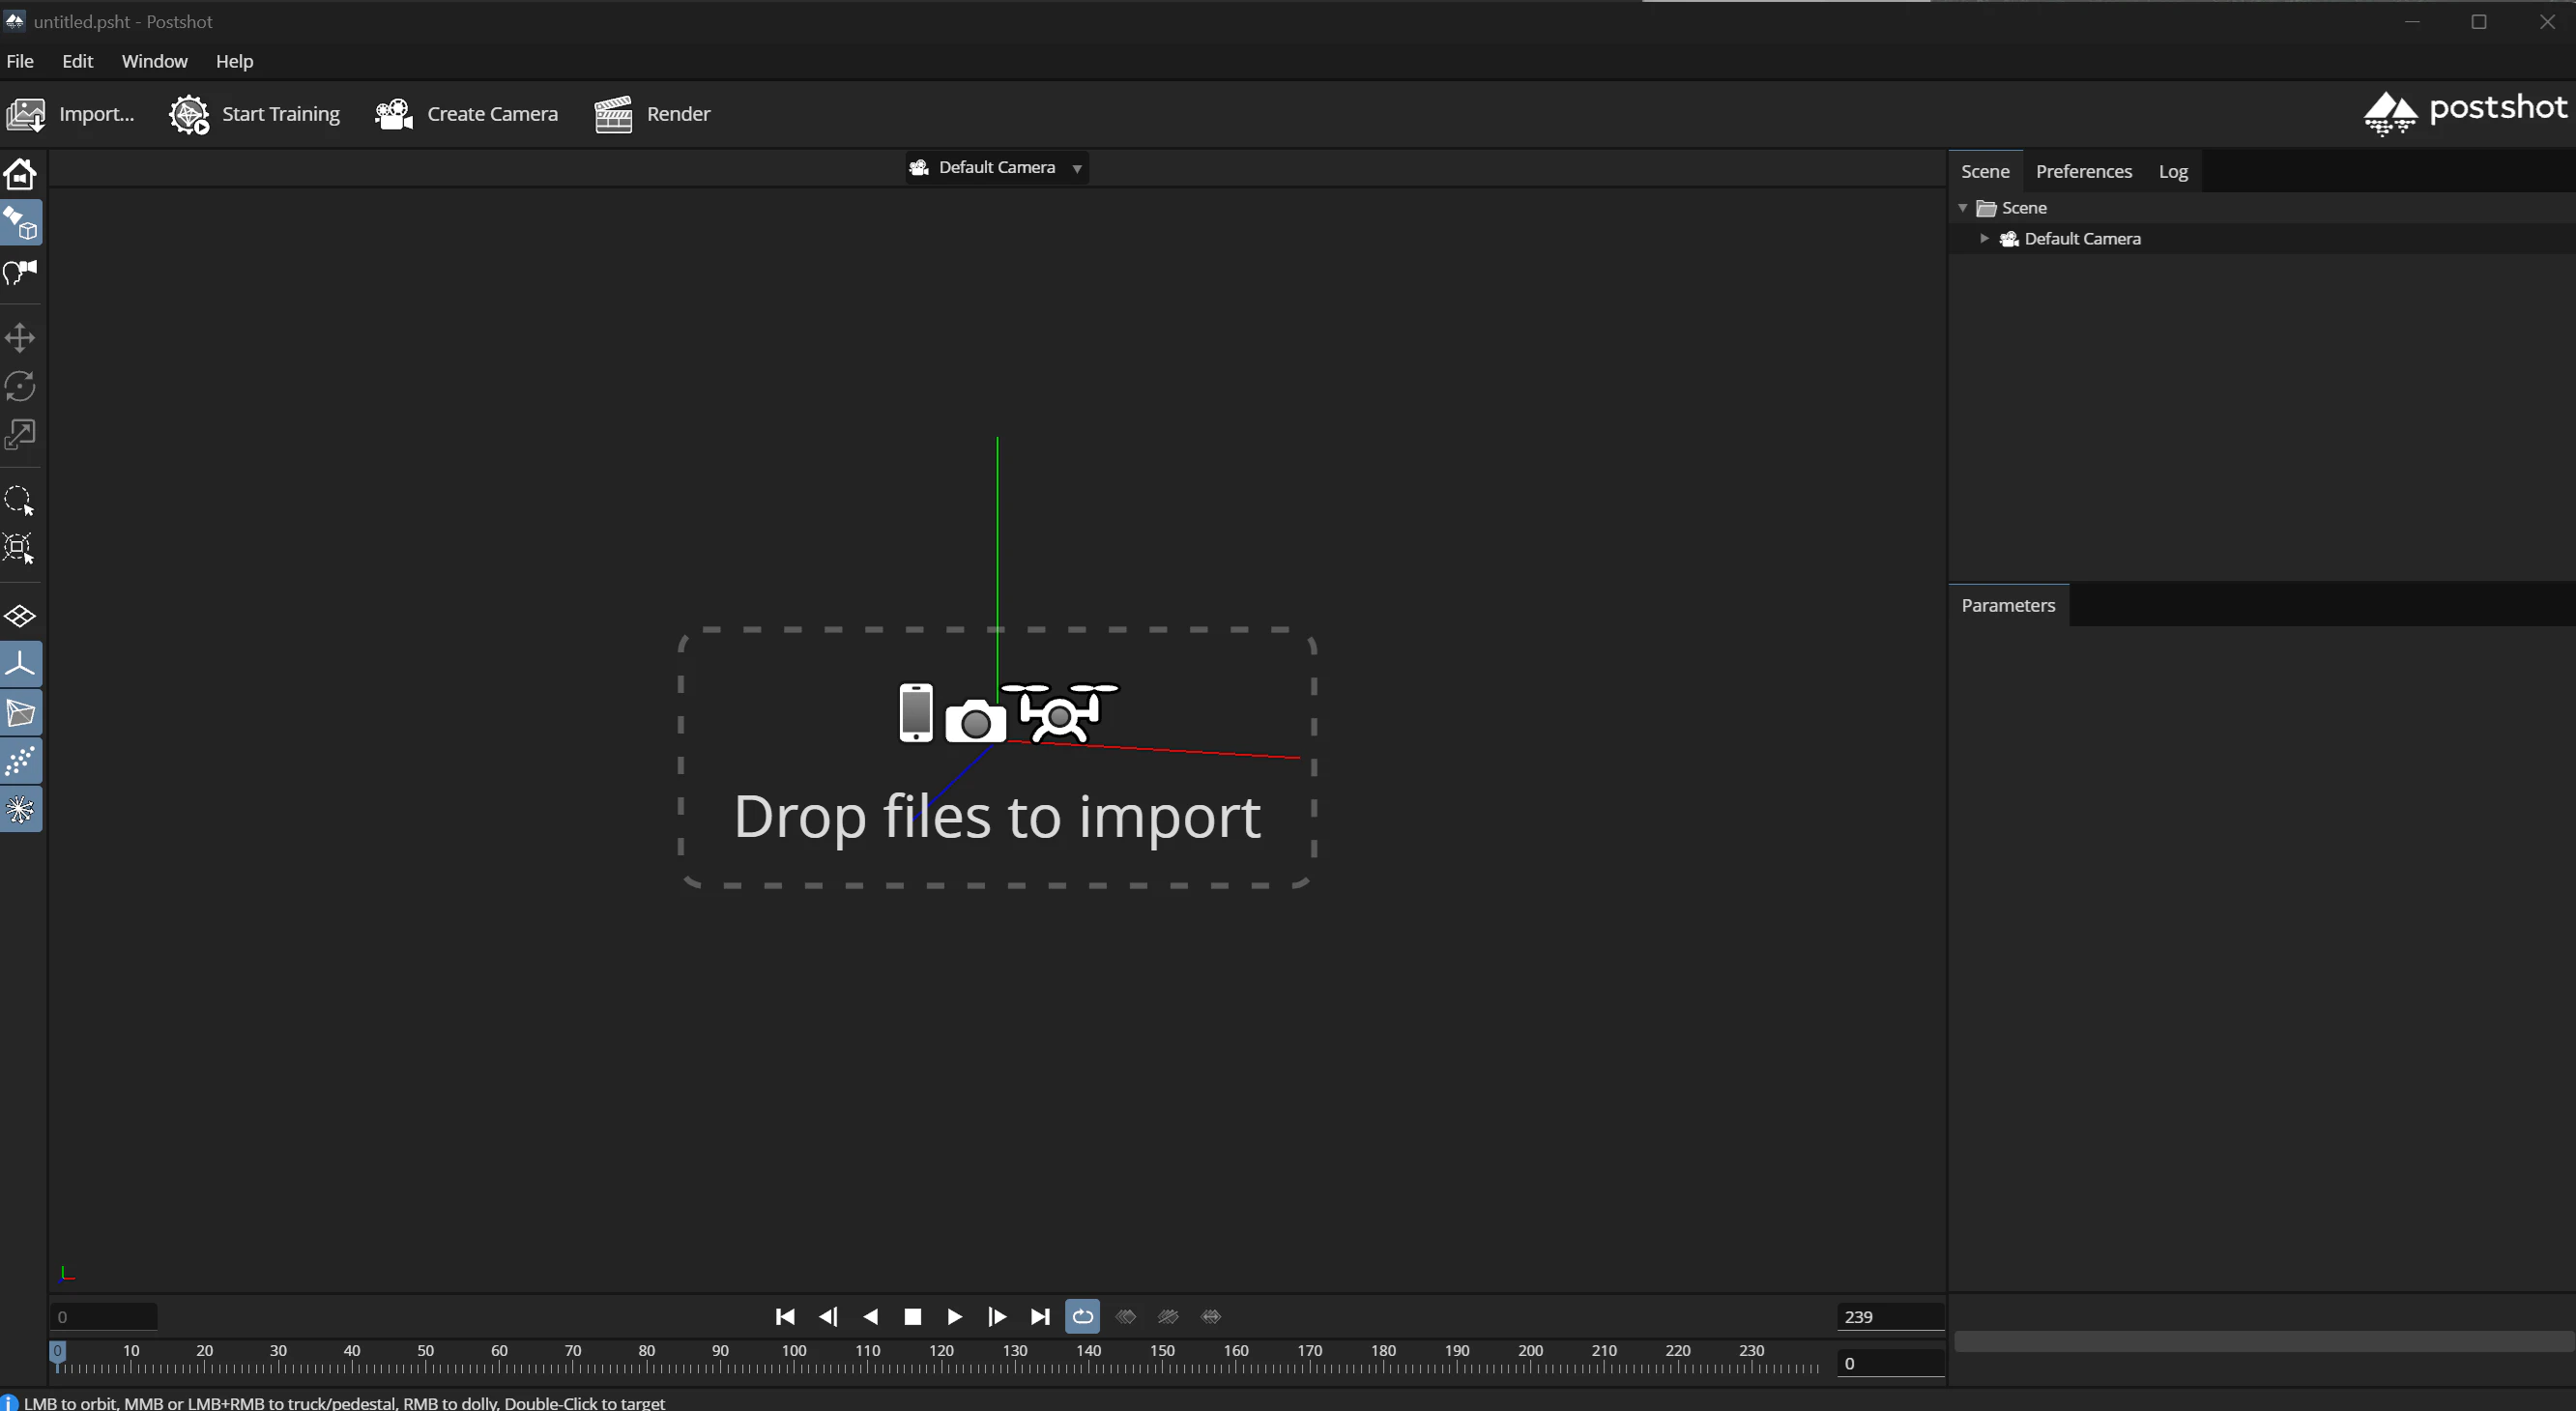The width and height of the screenshot is (2576, 1411).
Task: Click the Start Training button
Action: [x=255, y=114]
